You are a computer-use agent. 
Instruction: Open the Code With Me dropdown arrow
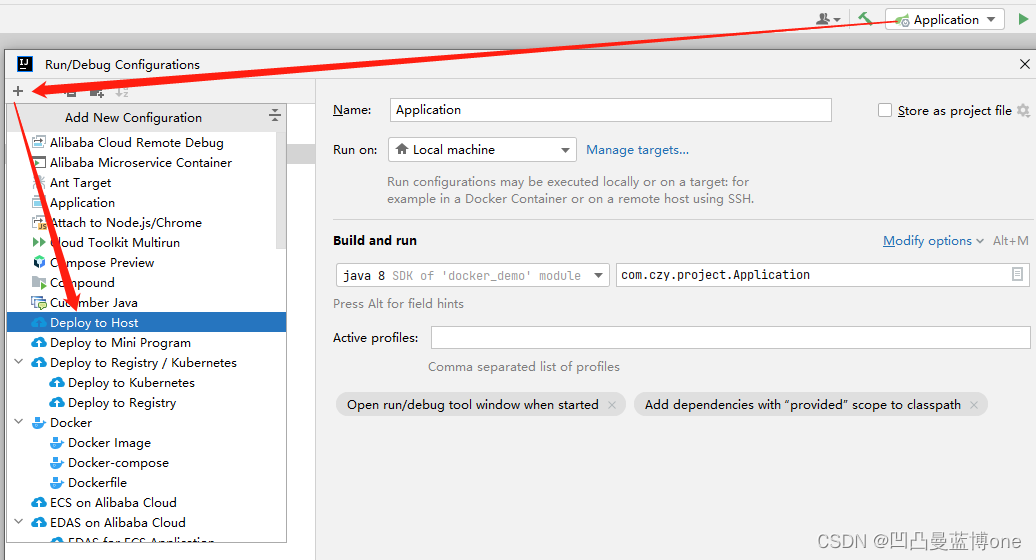point(837,20)
